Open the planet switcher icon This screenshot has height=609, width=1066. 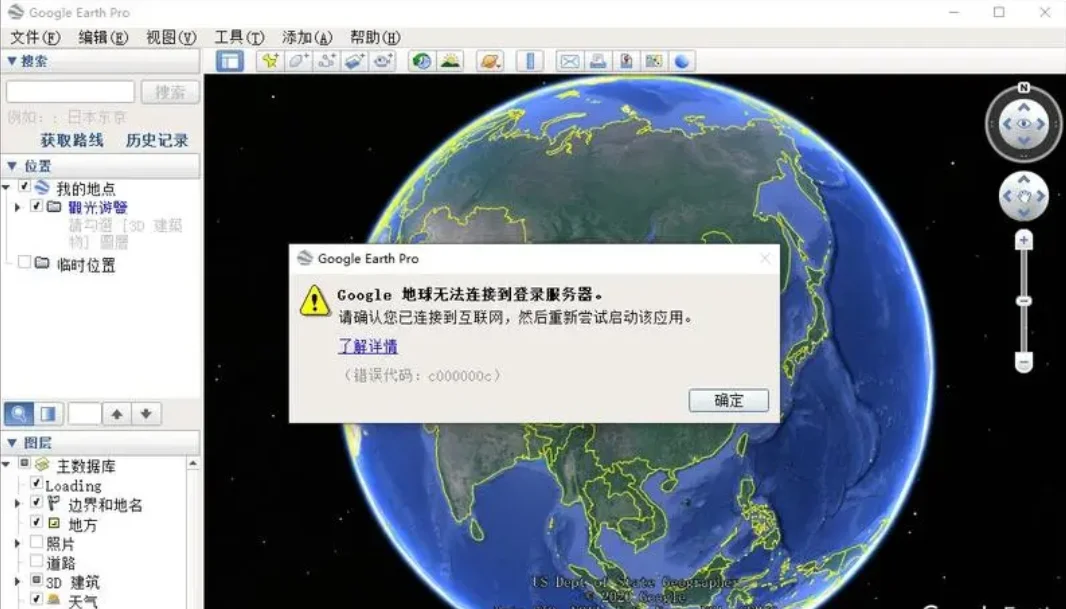tap(489, 61)
